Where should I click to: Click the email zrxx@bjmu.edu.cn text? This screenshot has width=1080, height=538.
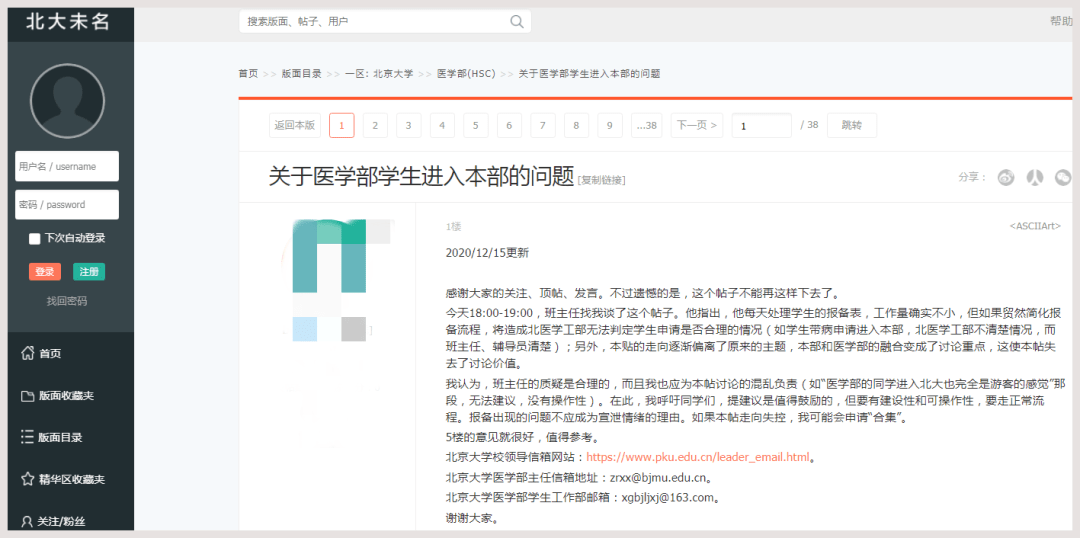pos(658,477)
